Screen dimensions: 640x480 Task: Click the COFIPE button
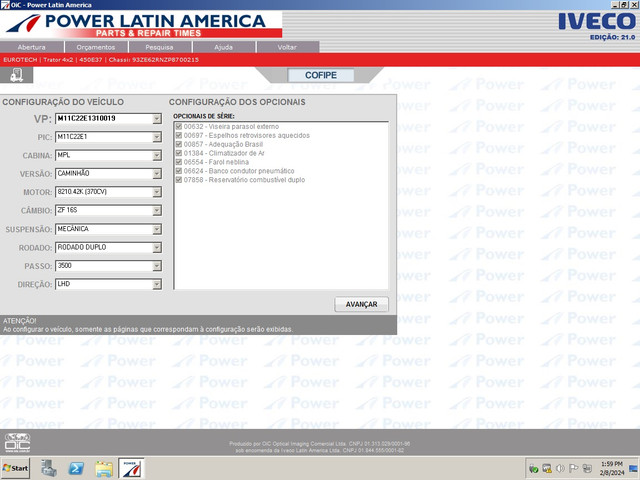(x=321, y=76)
